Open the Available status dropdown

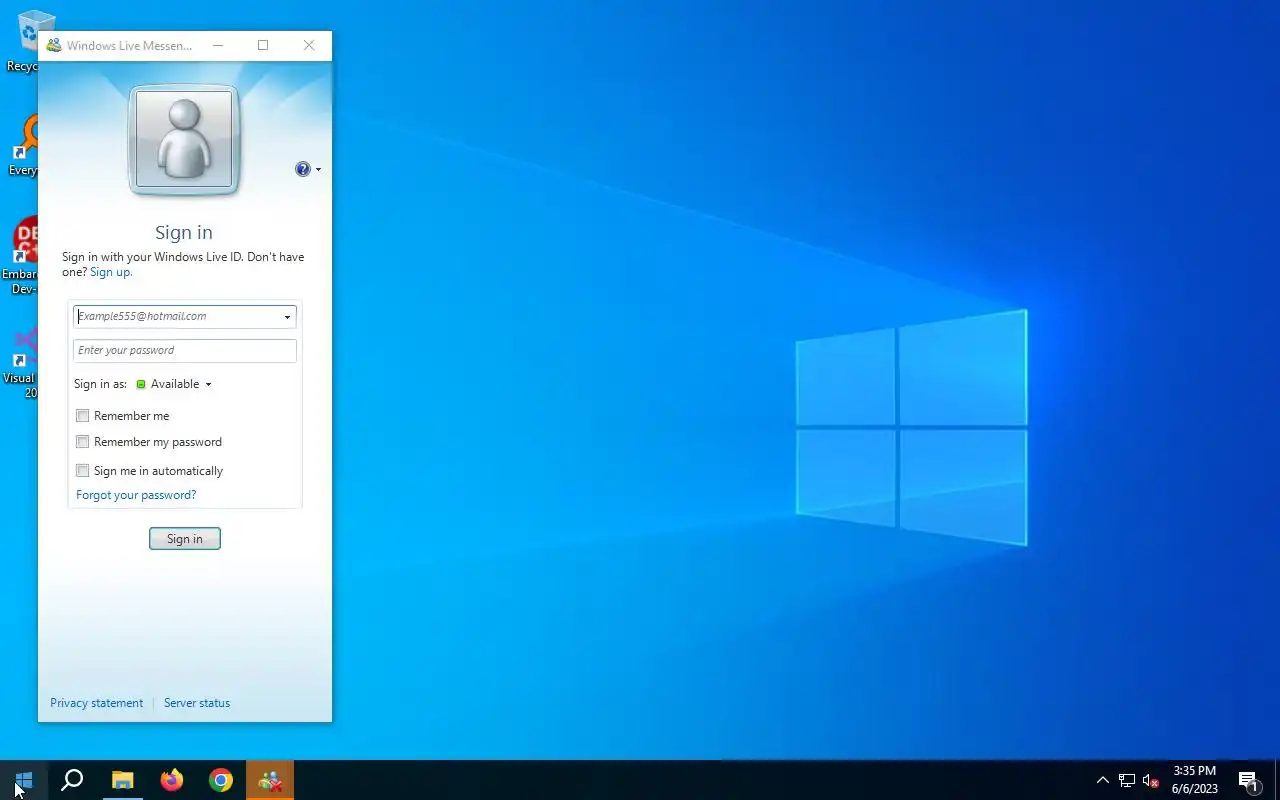[174, 384]
